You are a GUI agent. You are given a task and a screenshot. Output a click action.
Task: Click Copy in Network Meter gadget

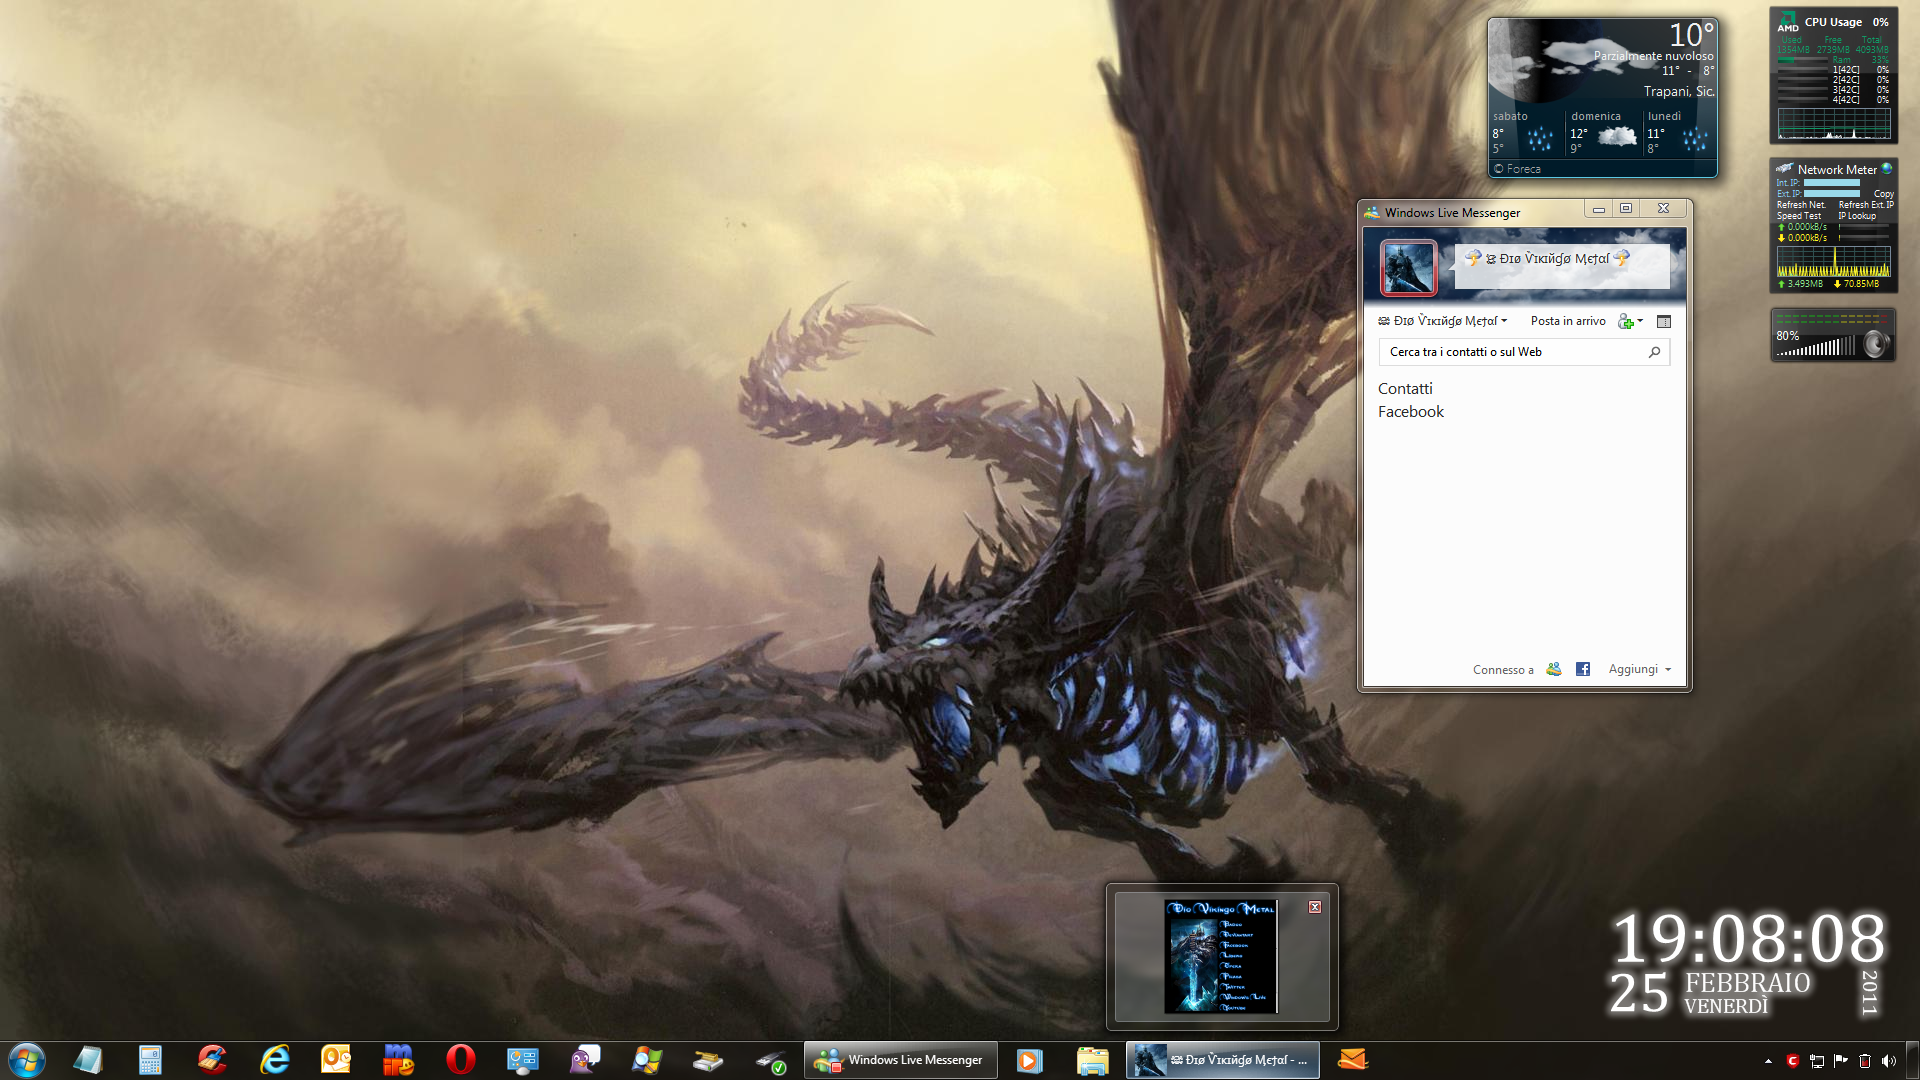(1883, 194)
